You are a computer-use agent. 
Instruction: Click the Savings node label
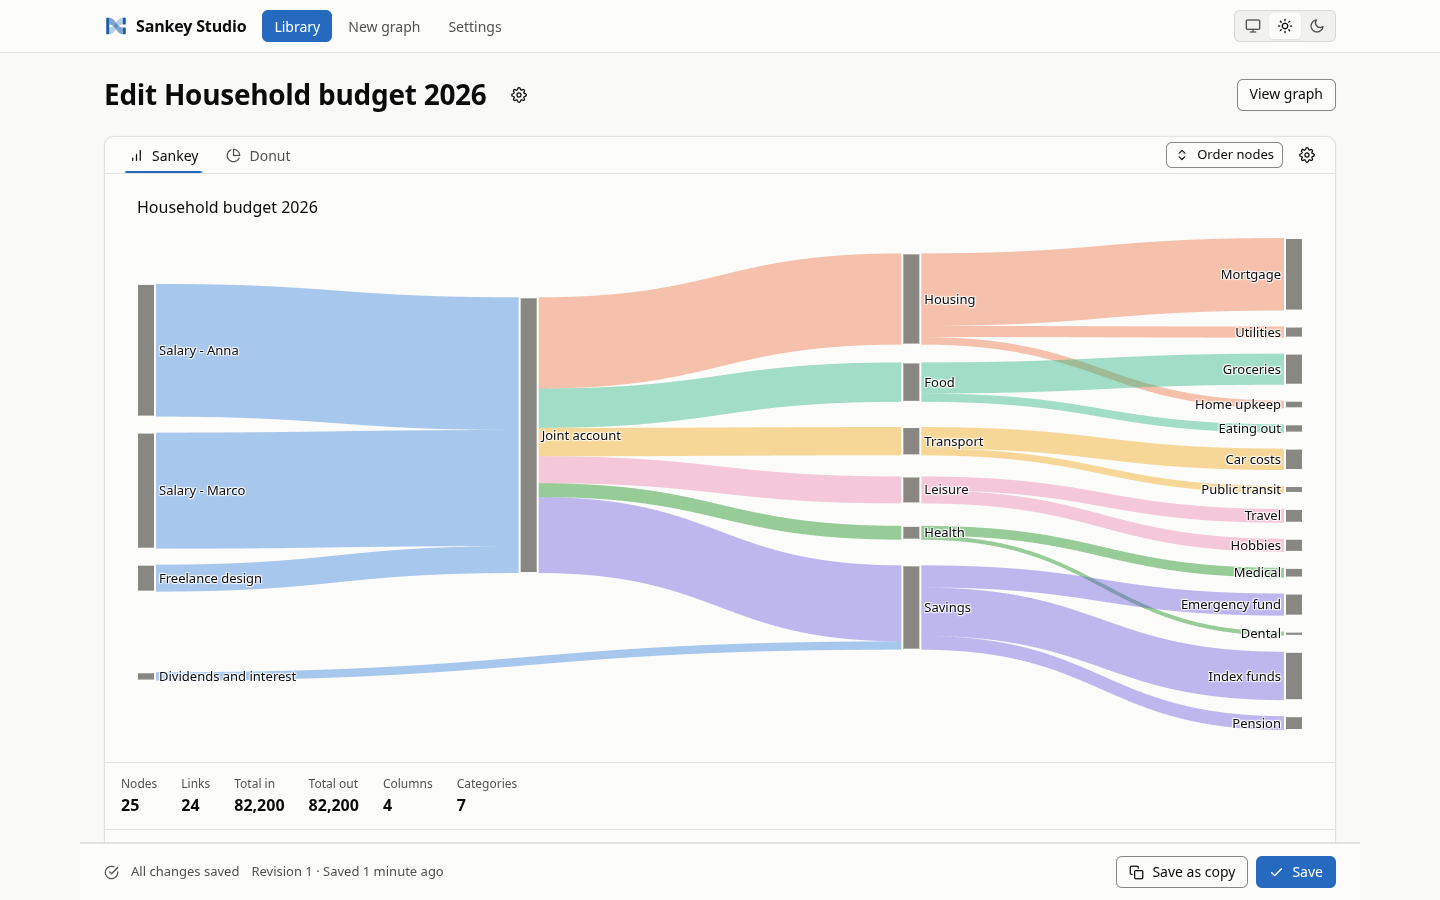pyautogui.click(x=947, y=608)
